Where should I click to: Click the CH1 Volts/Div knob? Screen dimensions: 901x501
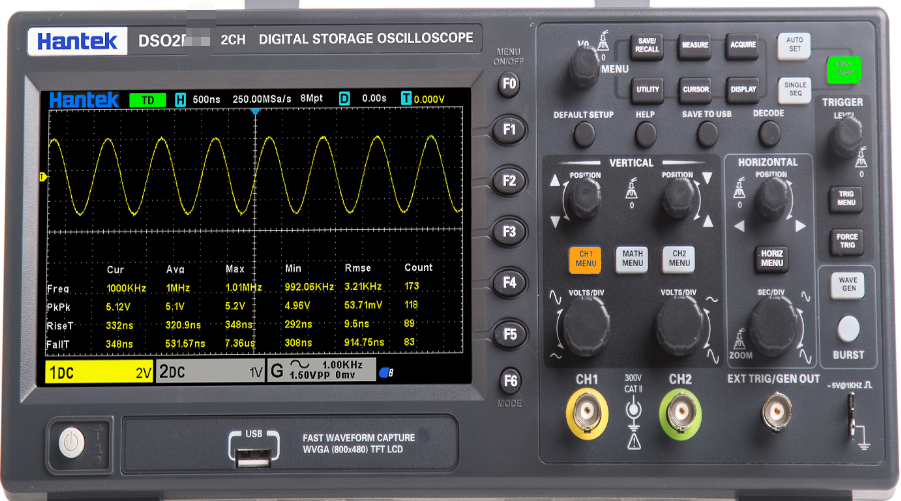pos(586,327)
